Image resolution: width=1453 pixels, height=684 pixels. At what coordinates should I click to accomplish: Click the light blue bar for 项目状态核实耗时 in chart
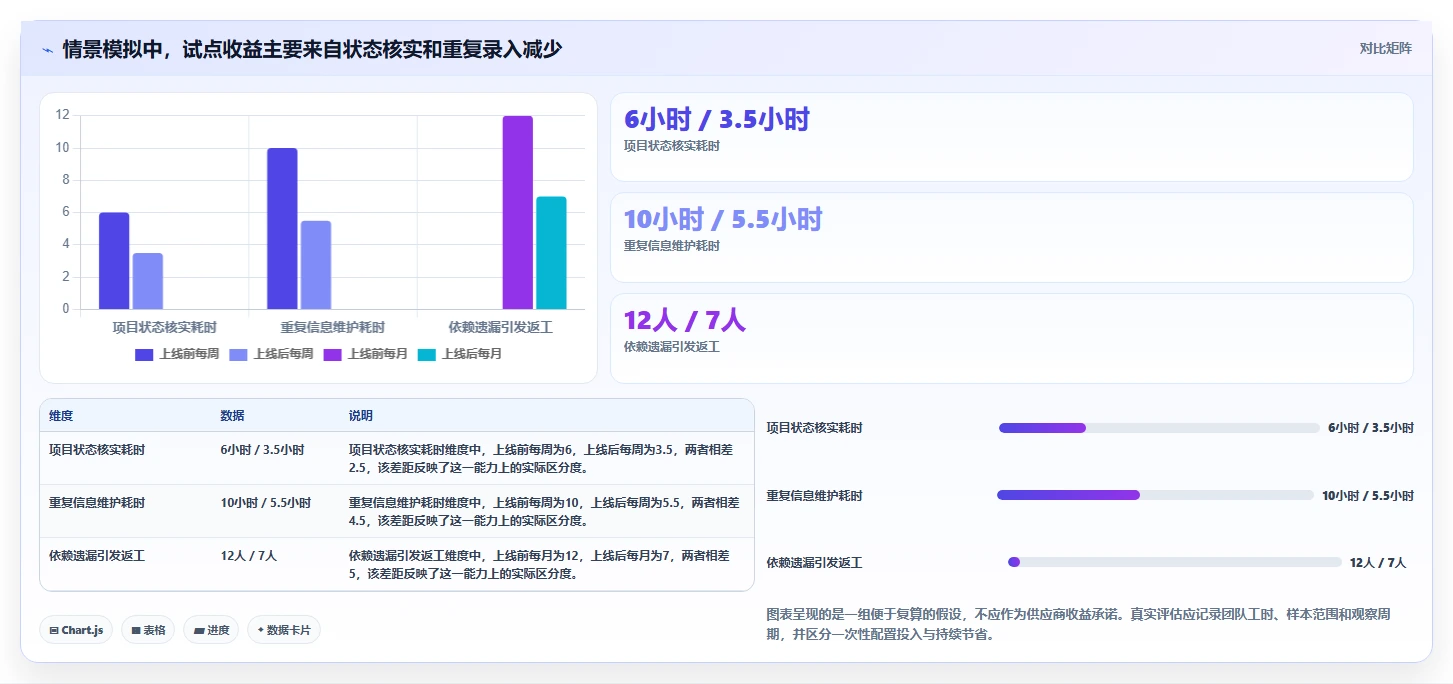click(148, 281)
